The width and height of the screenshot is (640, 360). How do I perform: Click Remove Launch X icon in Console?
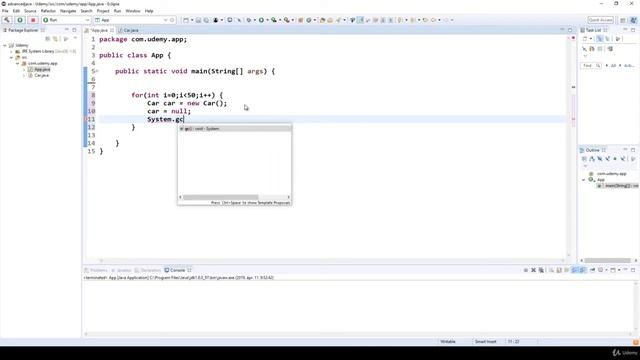(533, 270)
